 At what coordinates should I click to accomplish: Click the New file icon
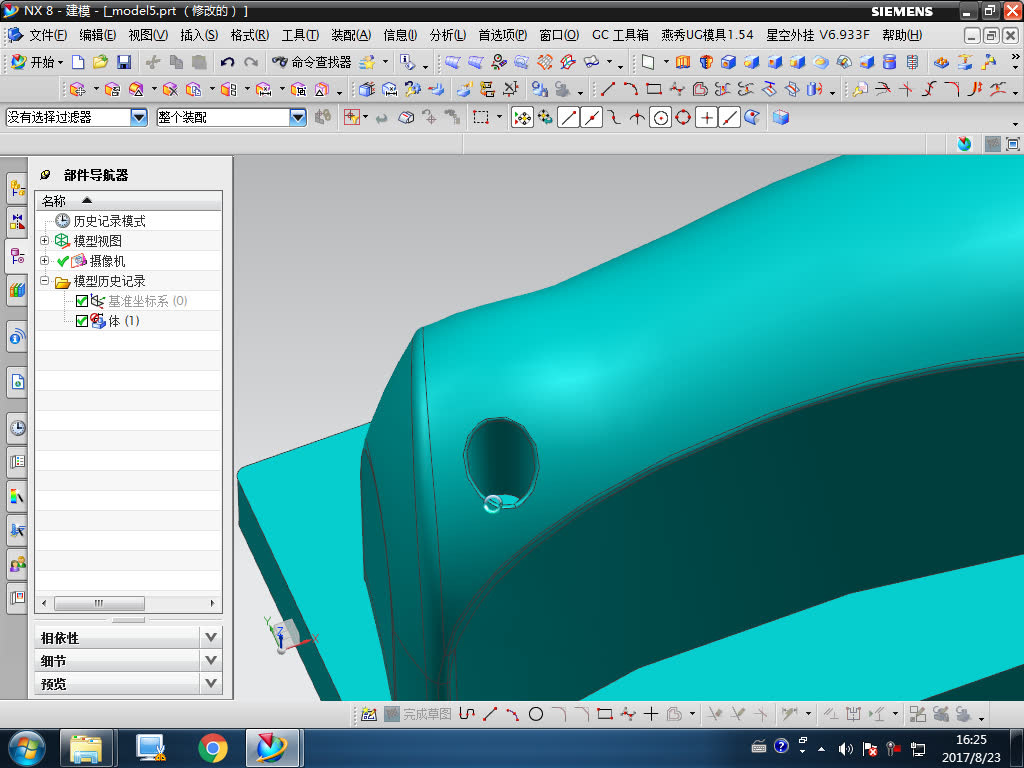tap(78, 62)
